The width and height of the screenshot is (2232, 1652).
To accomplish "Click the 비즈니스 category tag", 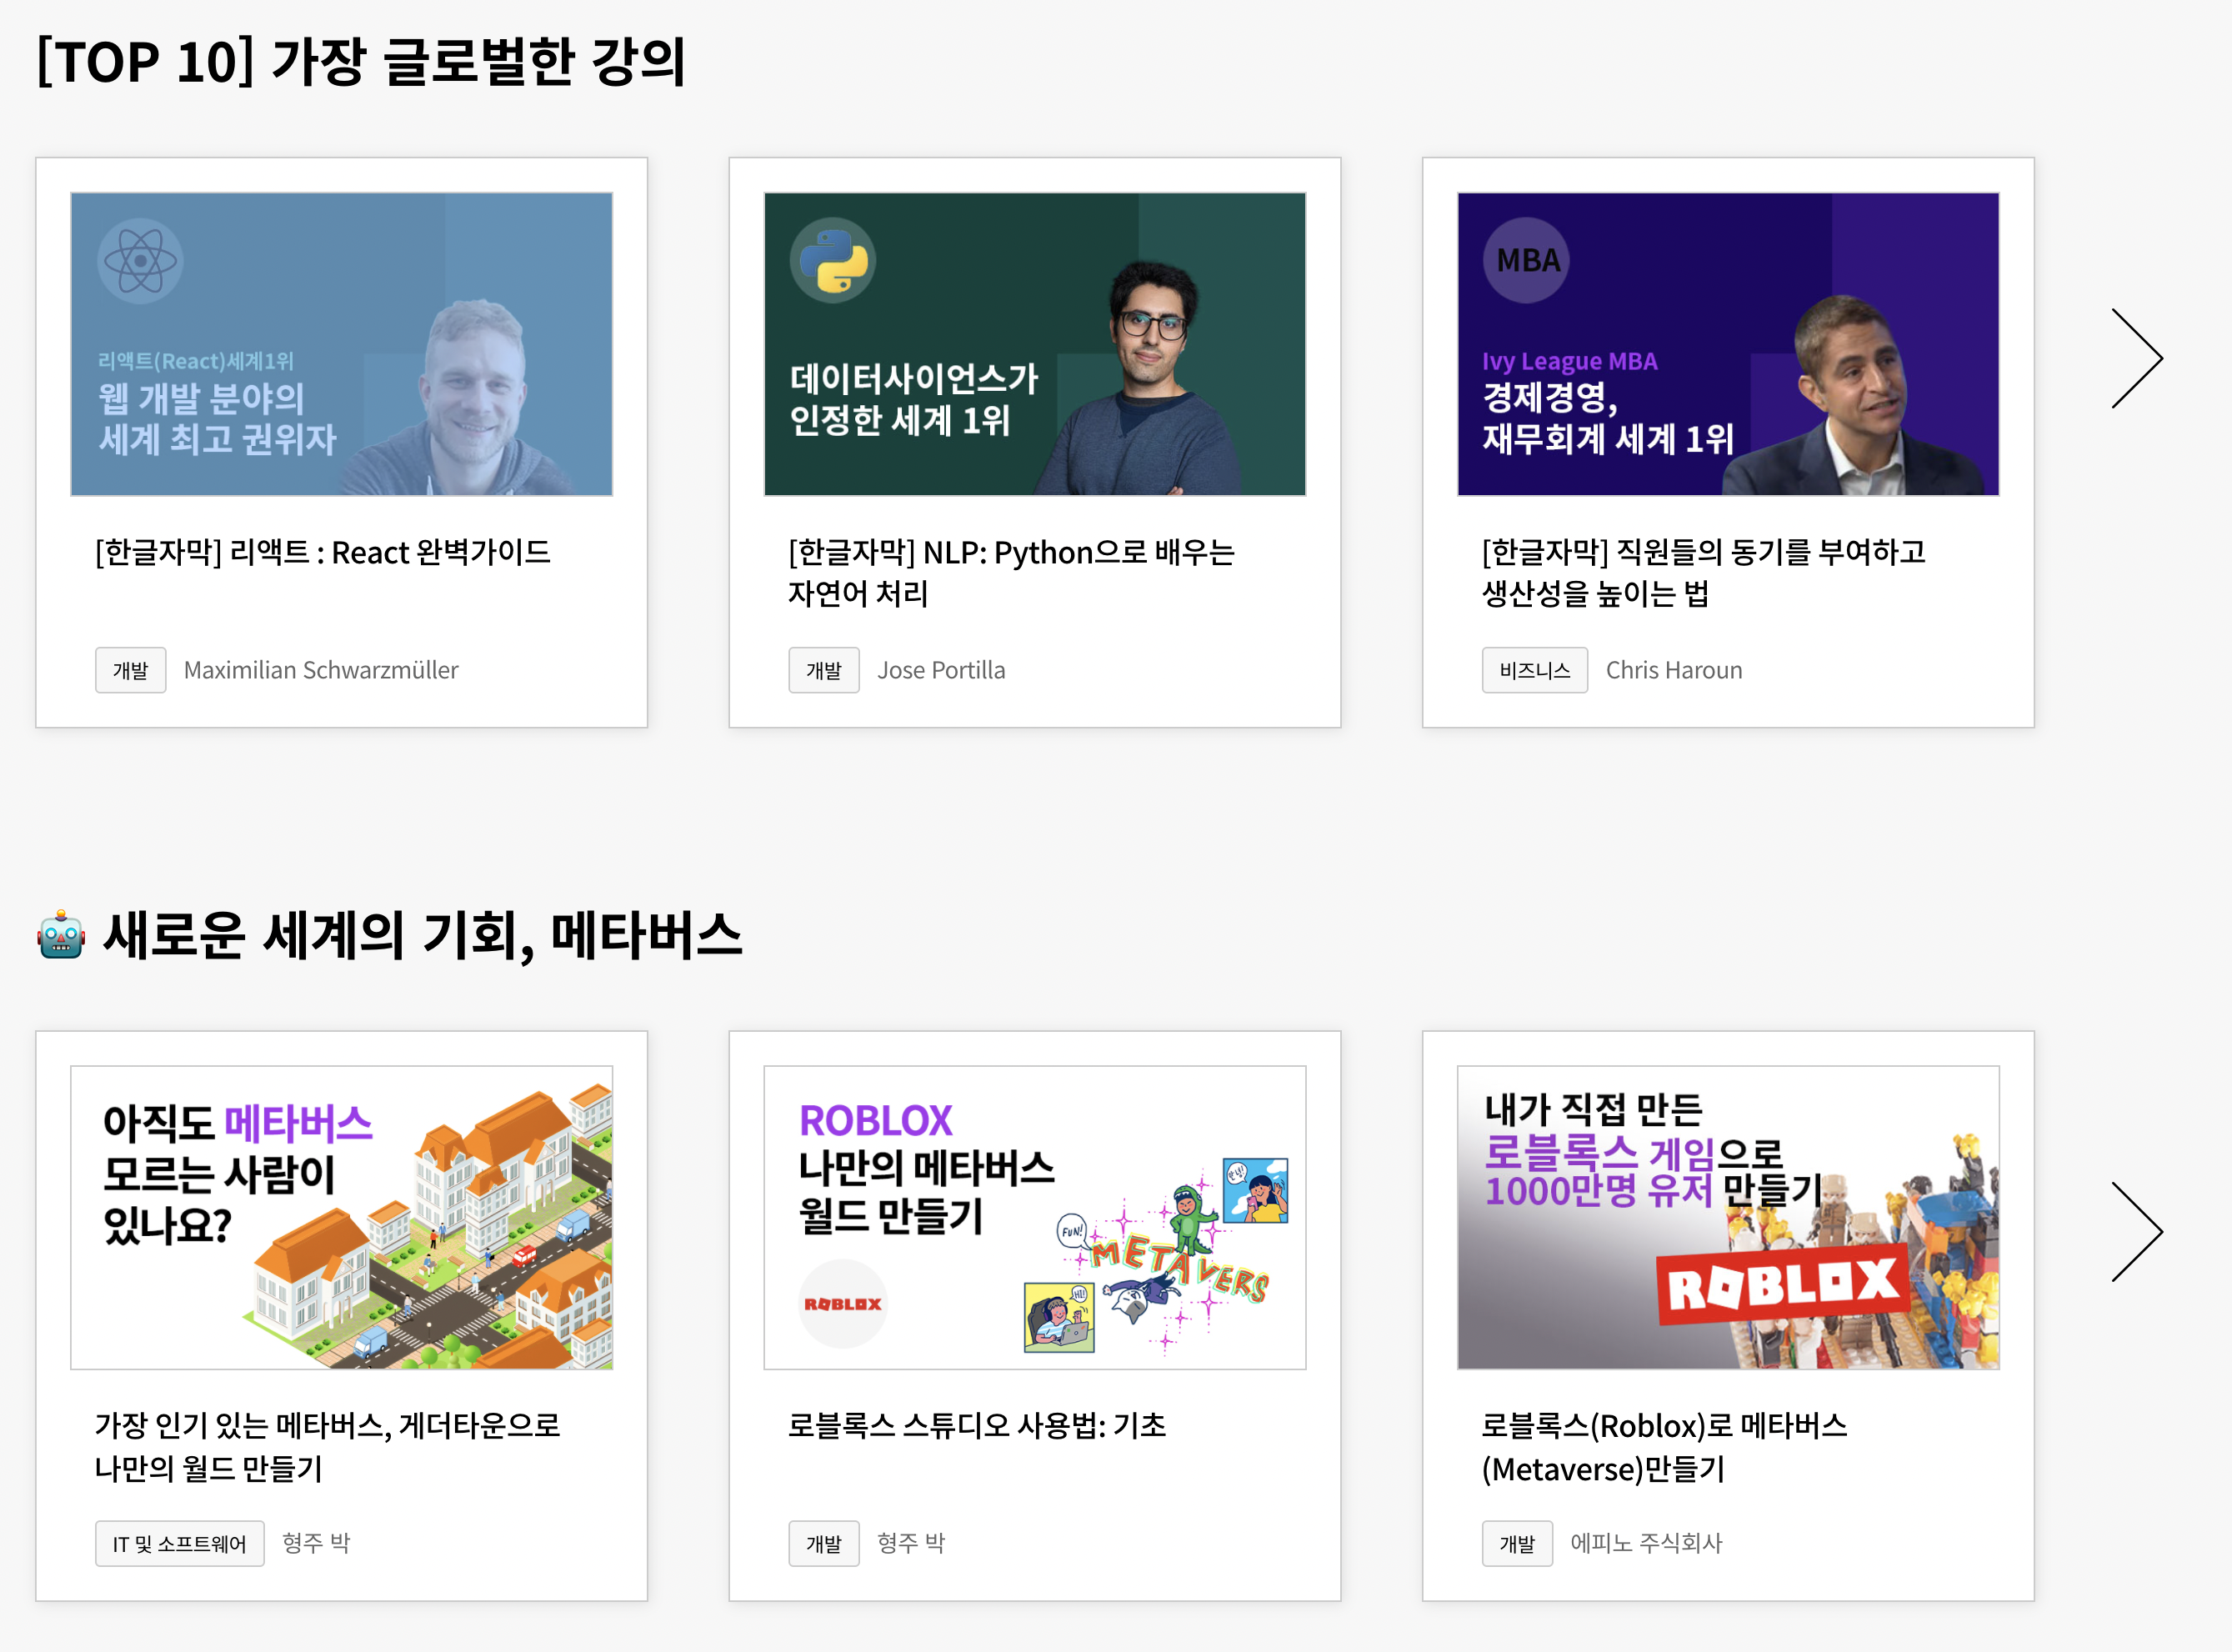I will click(1534, 670).
